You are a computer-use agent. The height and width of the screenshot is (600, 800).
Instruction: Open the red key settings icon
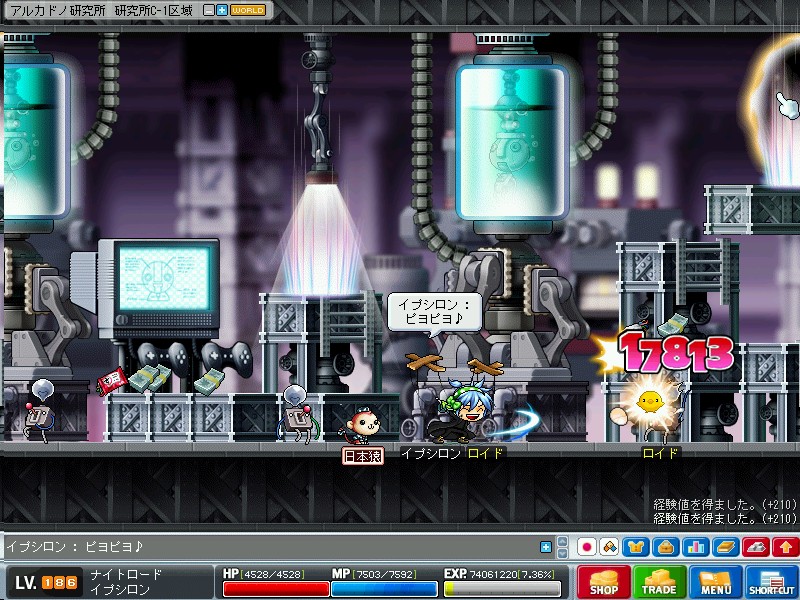click(x=756, y=547)
